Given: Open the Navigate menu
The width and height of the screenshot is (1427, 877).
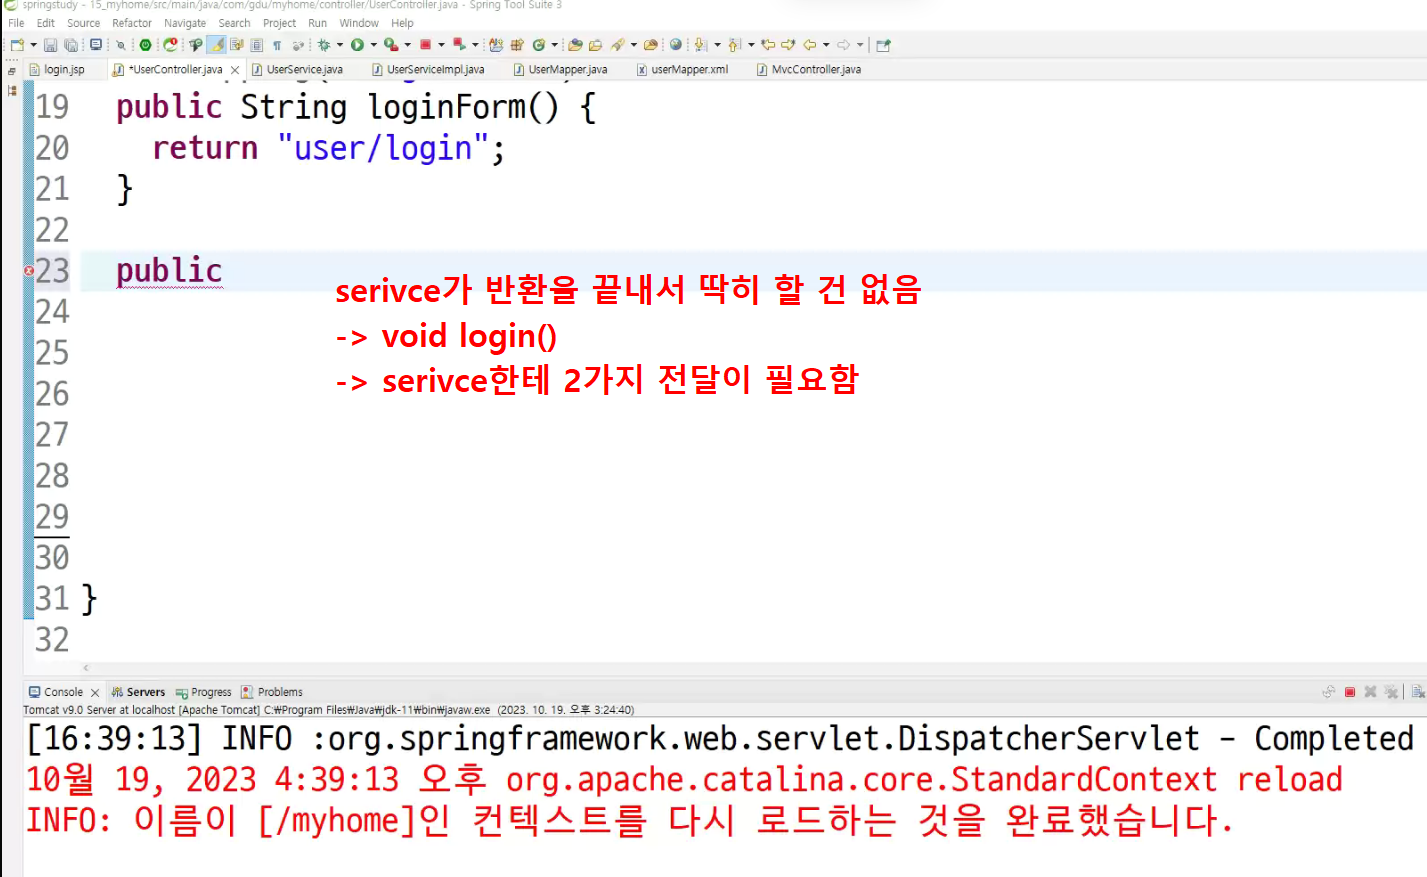Looking at the screenshot, I should [185, 23].
